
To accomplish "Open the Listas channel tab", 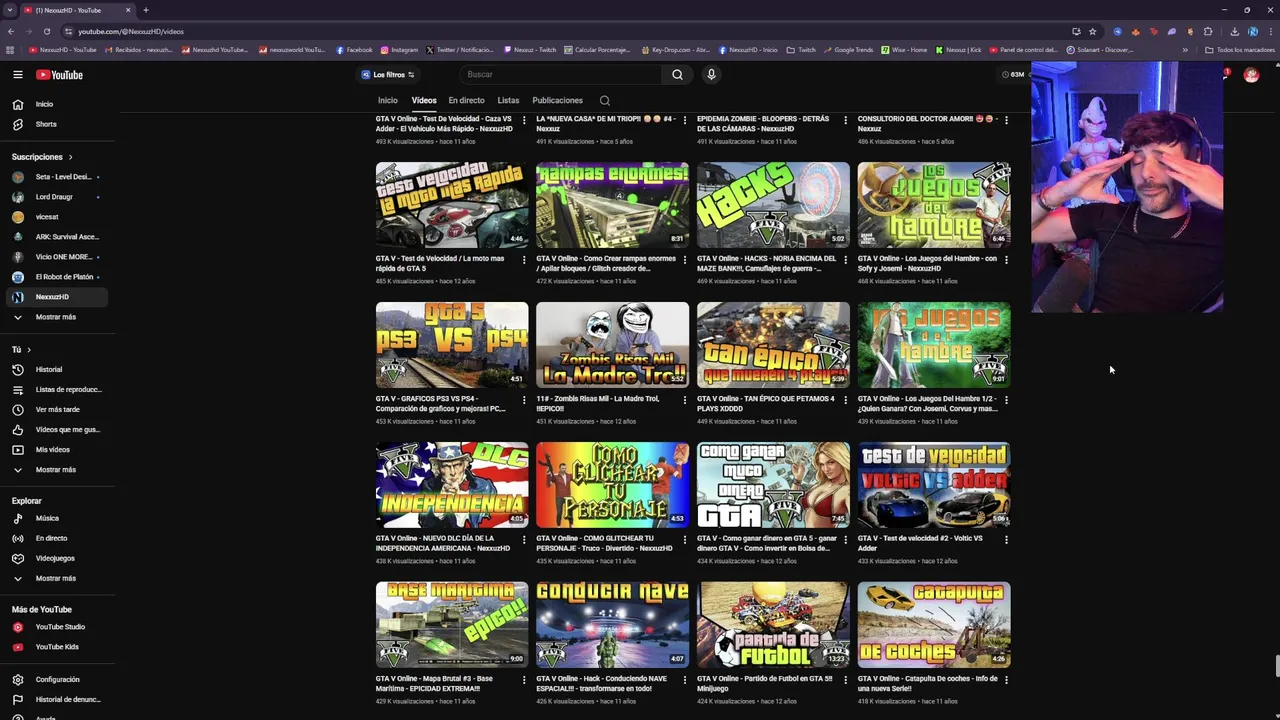I will (508, 101).
